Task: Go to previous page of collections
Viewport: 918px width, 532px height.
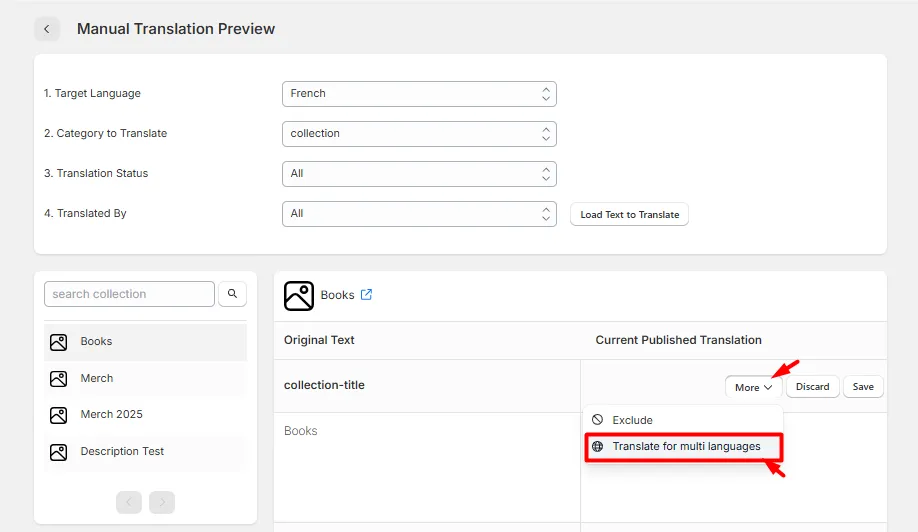Action: click(x=129, y=502)
